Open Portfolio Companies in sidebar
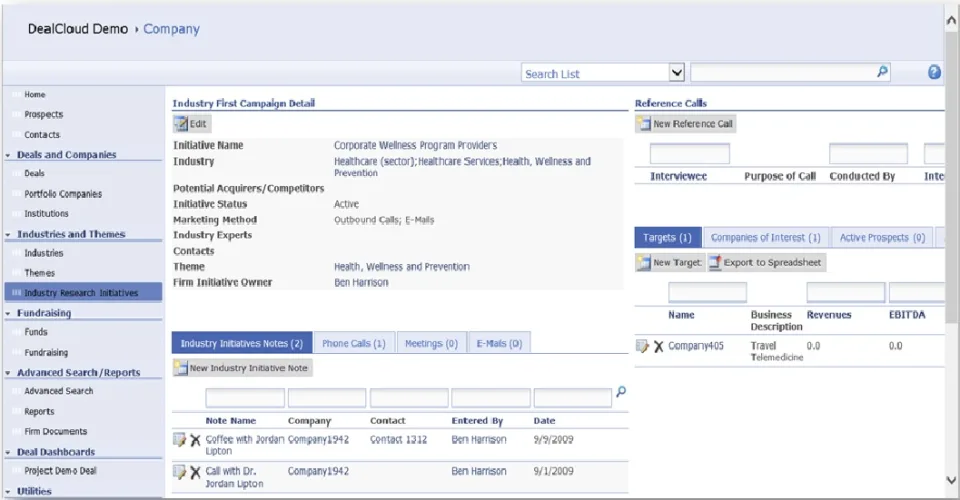The height and width of the screenshot is (500, 960). 63,194
